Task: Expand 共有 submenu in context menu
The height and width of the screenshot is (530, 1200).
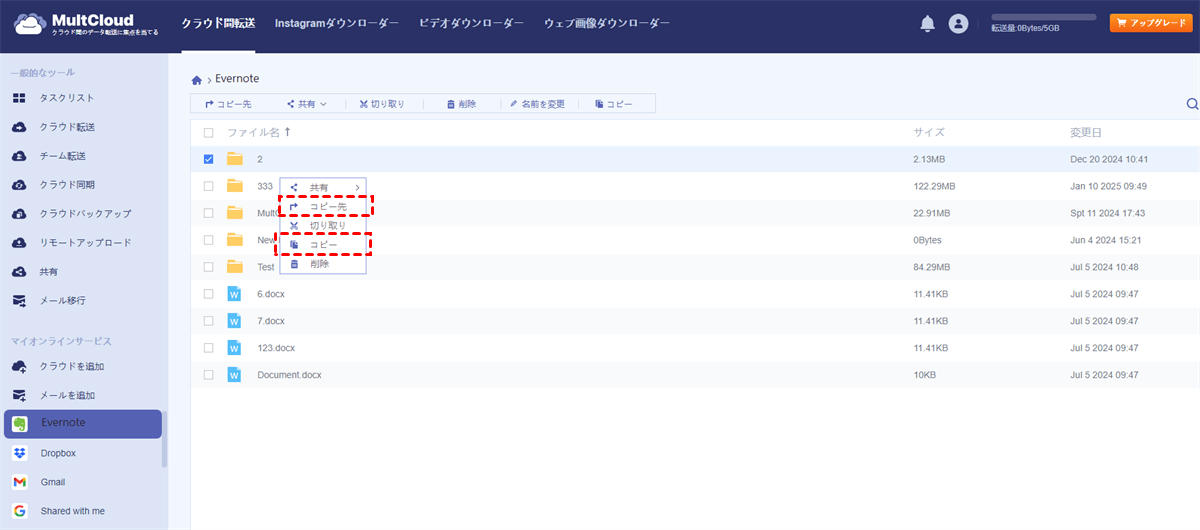Action: (323, 187)
